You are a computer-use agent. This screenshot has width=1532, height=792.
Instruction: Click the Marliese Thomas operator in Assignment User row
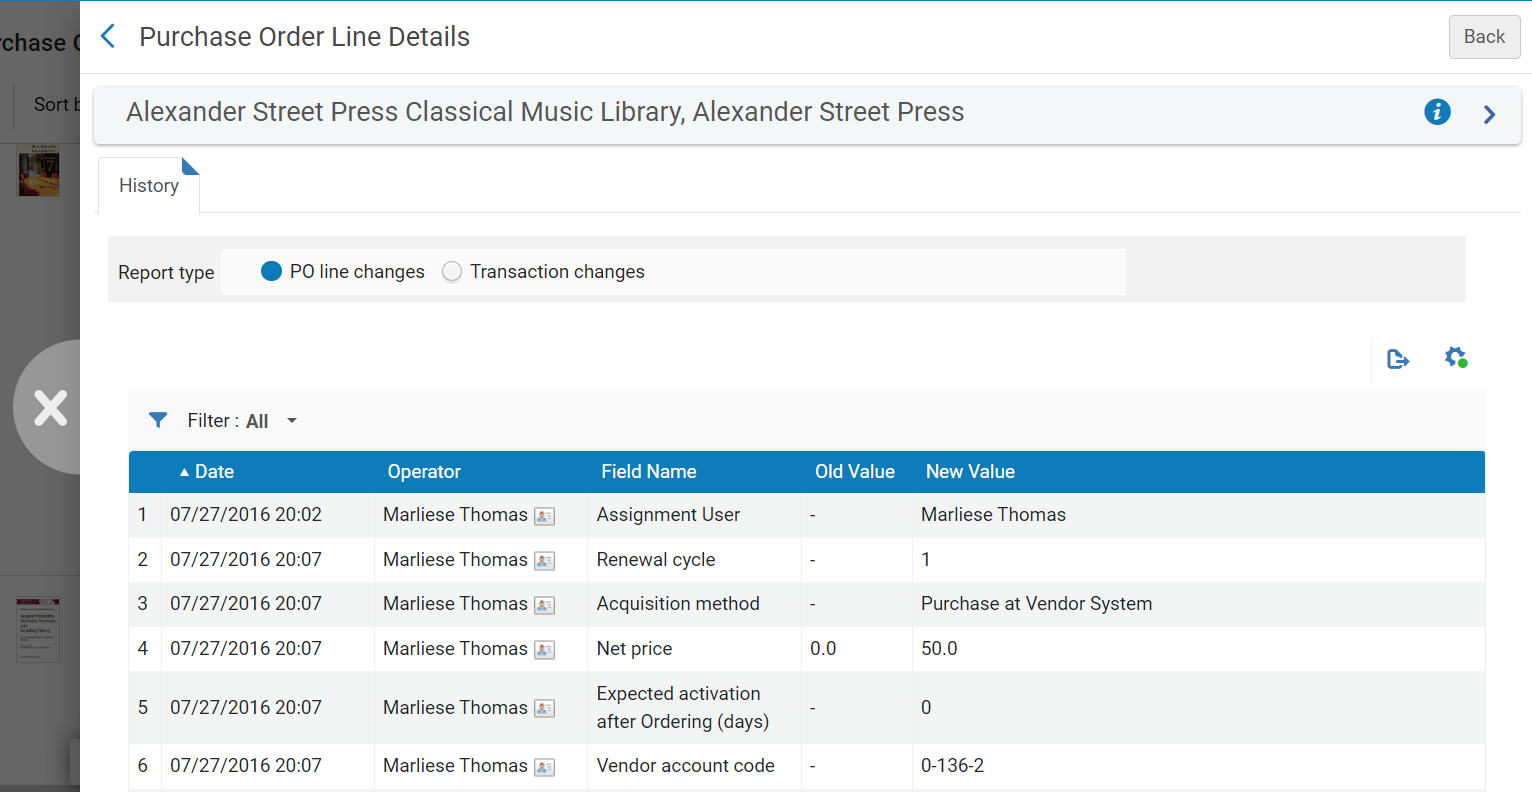(455, 515)
